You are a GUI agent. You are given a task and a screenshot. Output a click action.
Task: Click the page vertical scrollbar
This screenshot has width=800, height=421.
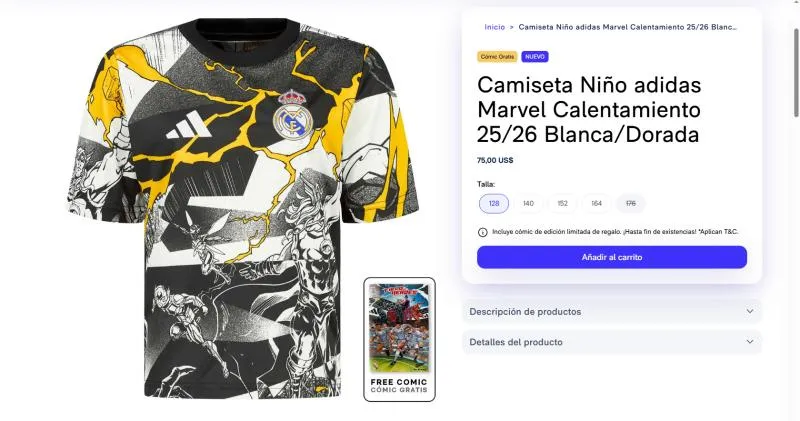coord(796,71)
